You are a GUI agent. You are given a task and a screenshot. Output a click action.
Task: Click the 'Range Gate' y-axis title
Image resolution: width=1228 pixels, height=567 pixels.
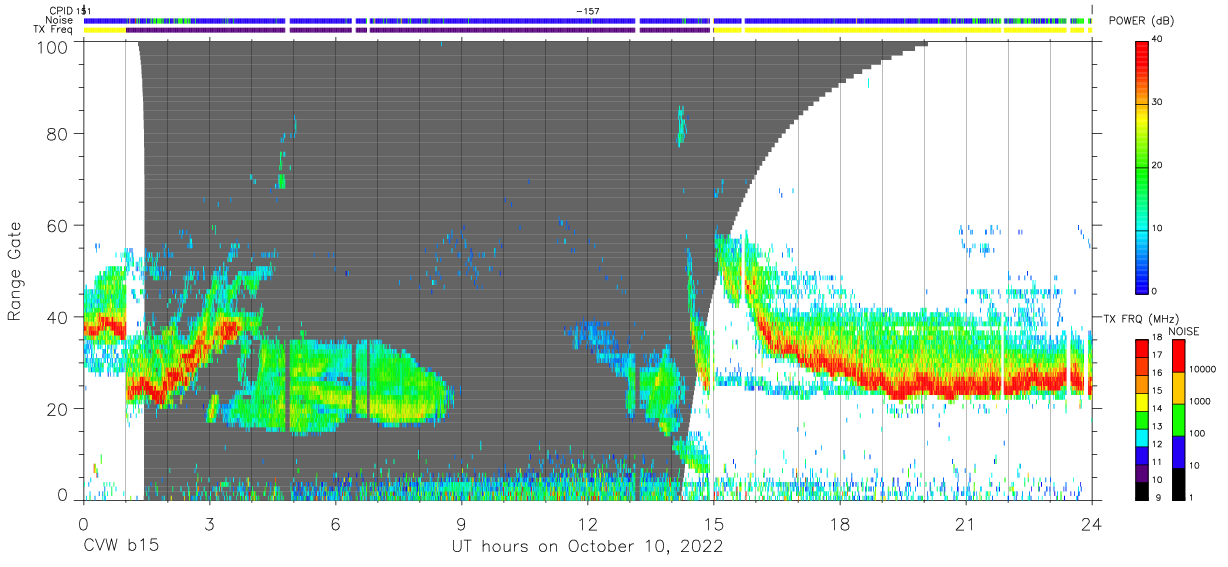(15, 272)
